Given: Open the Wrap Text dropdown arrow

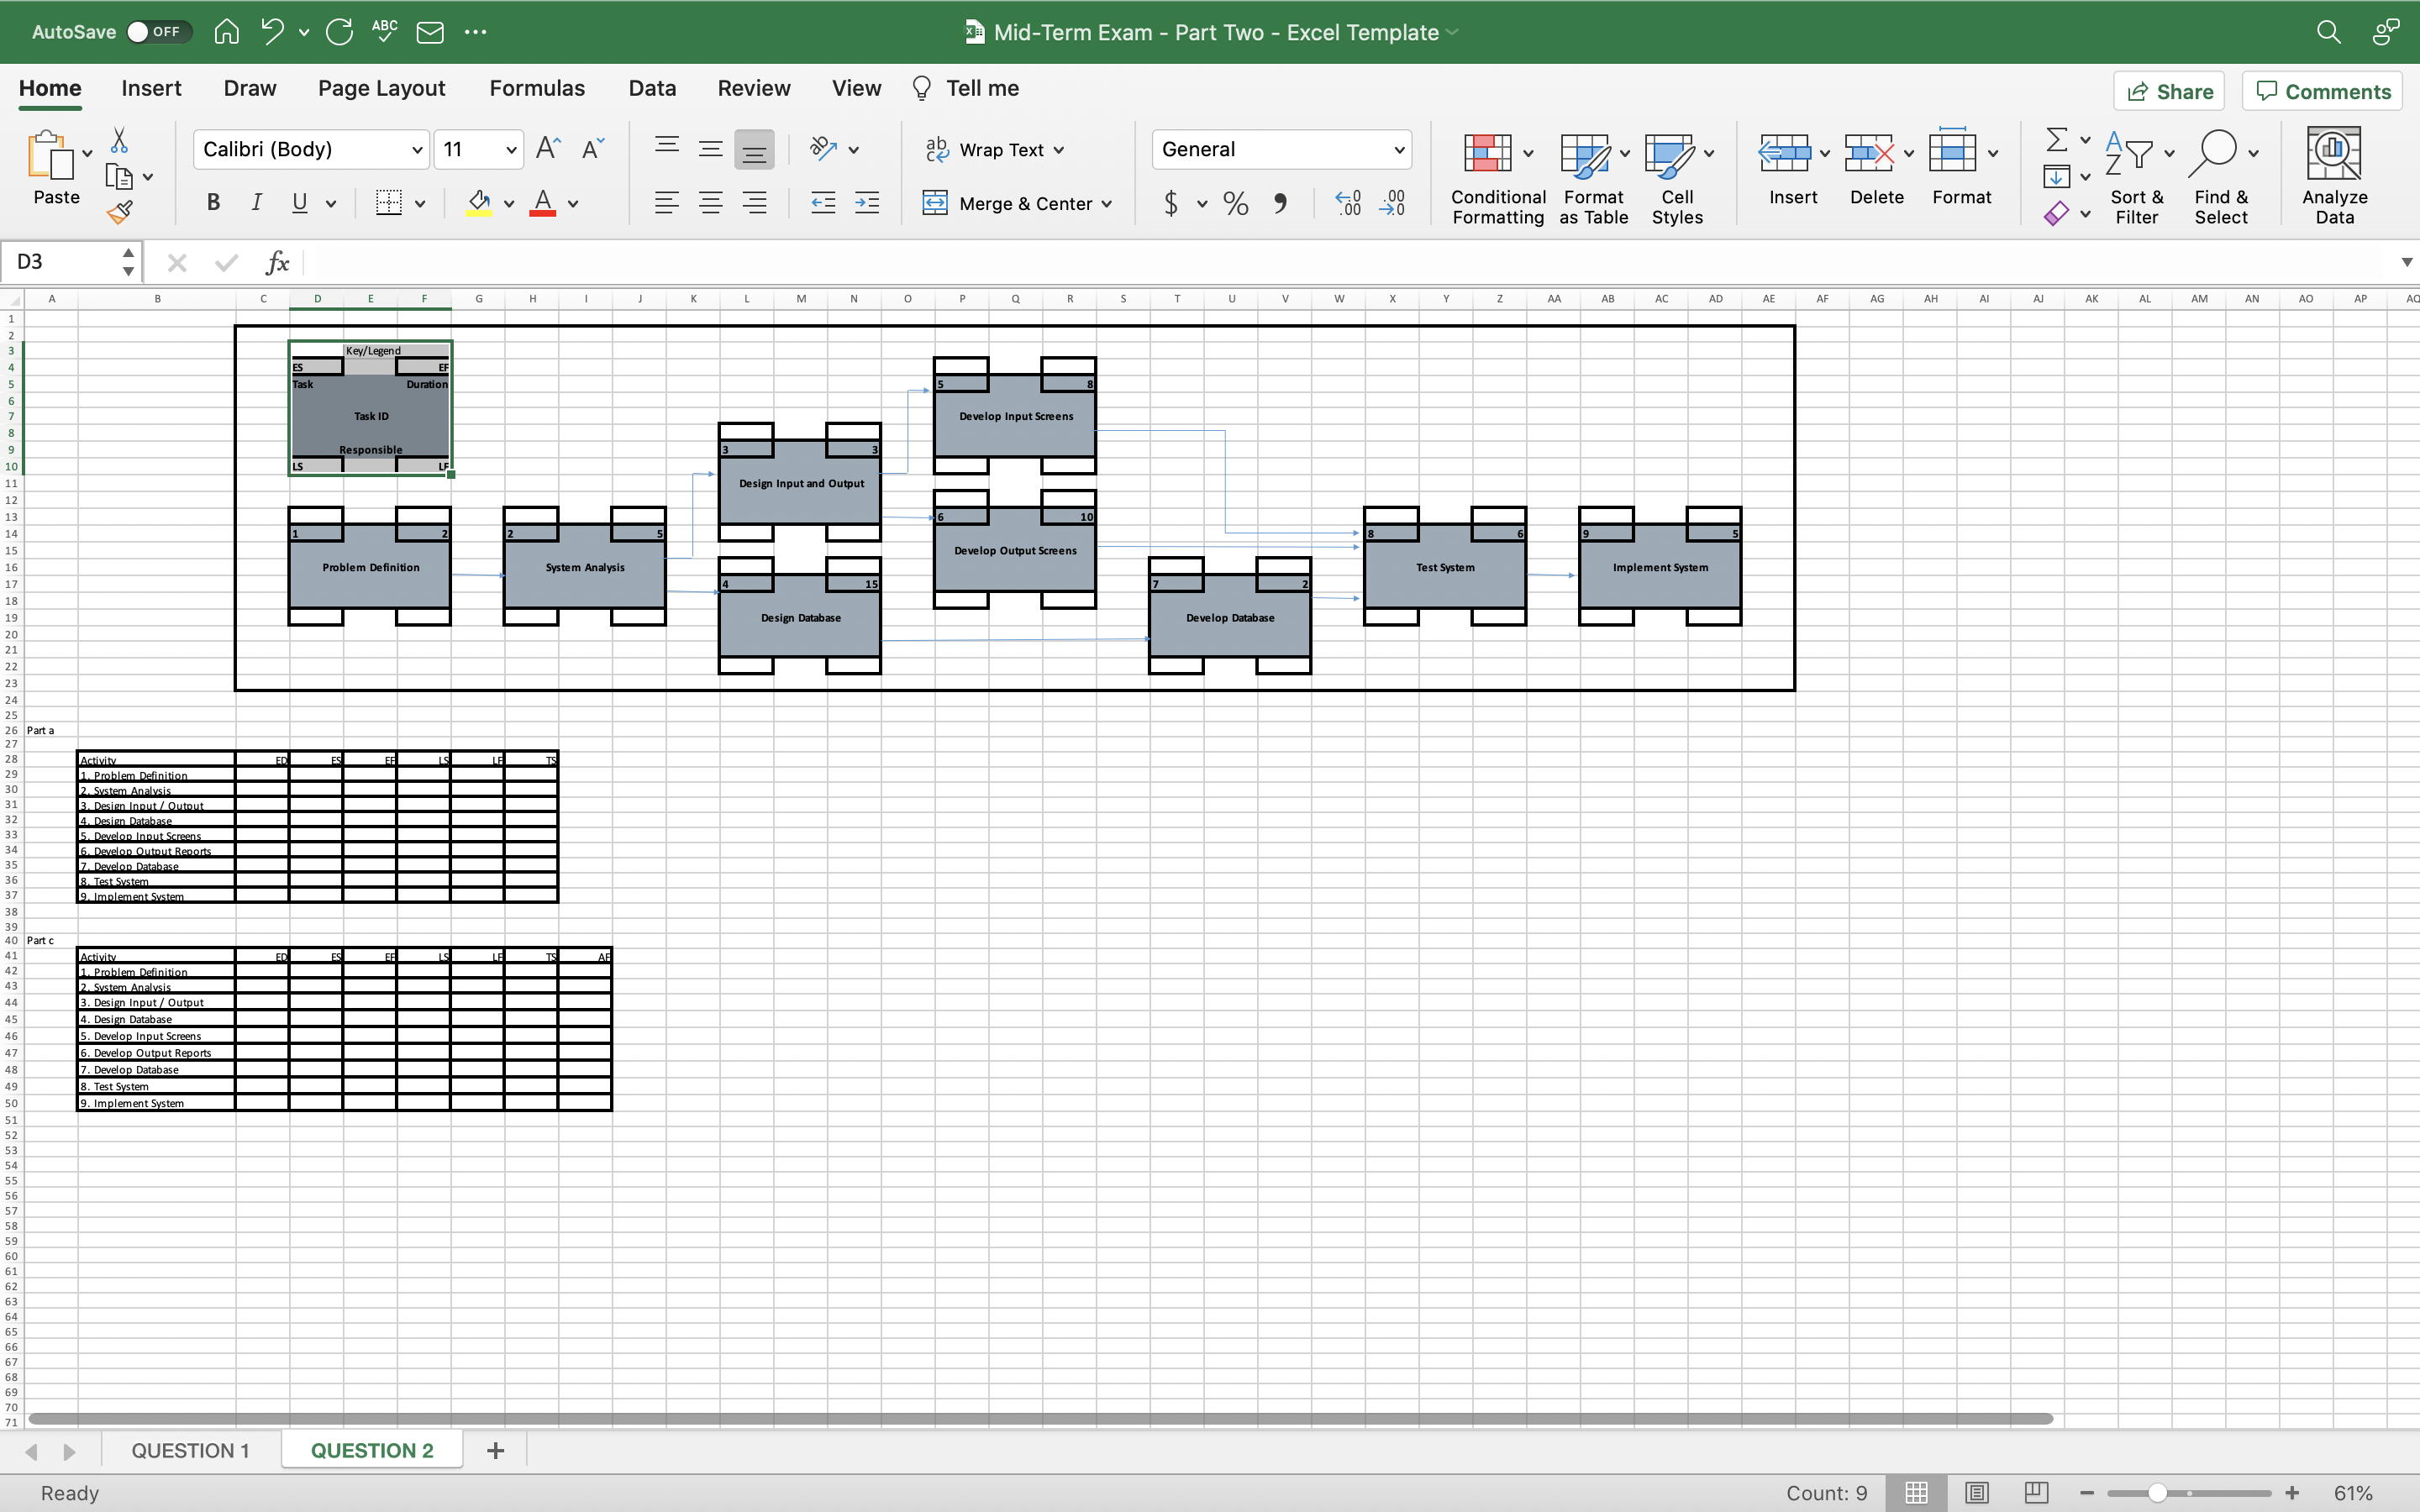Looking at the screenshot, I should click(1060, 150).
